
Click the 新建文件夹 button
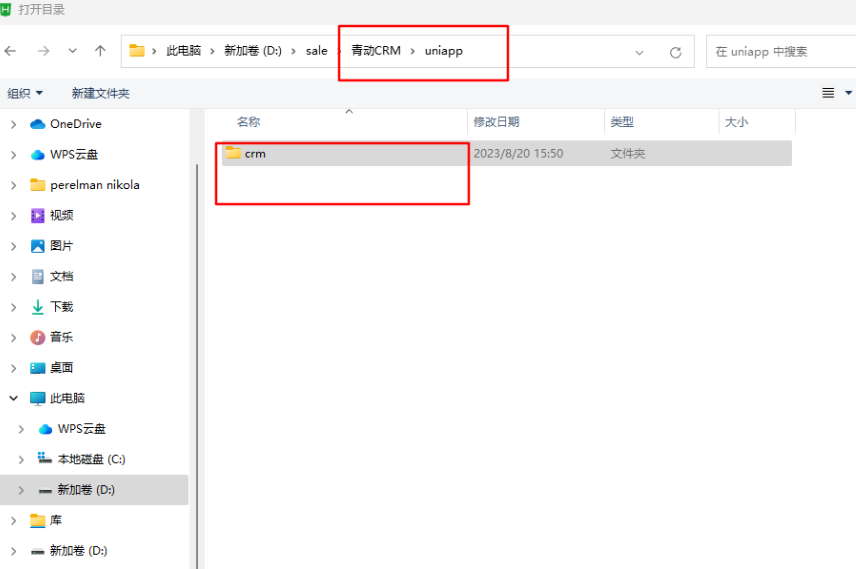(x=100, y=93)
